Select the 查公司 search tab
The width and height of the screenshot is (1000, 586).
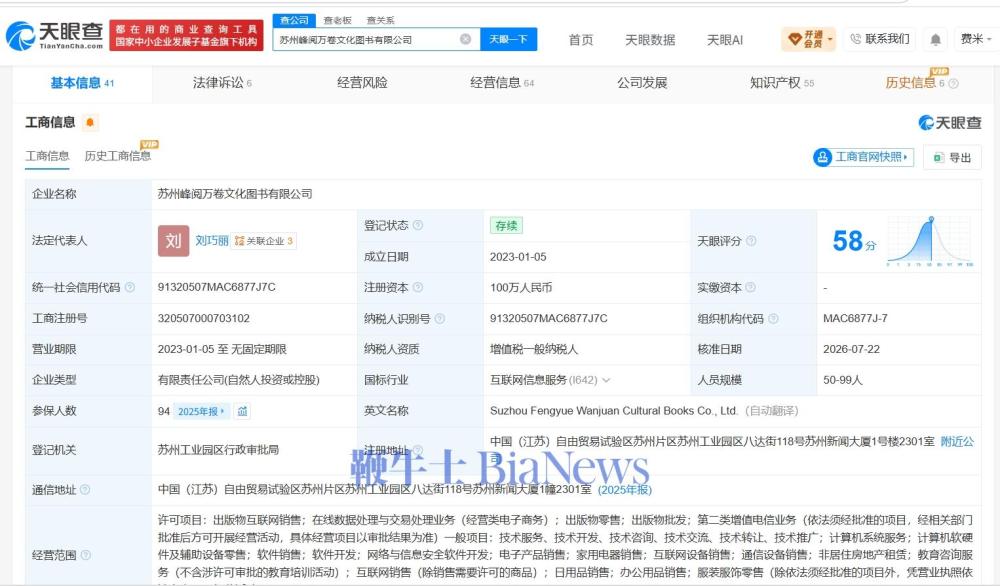pyautogui.click(x=294, y=20)
